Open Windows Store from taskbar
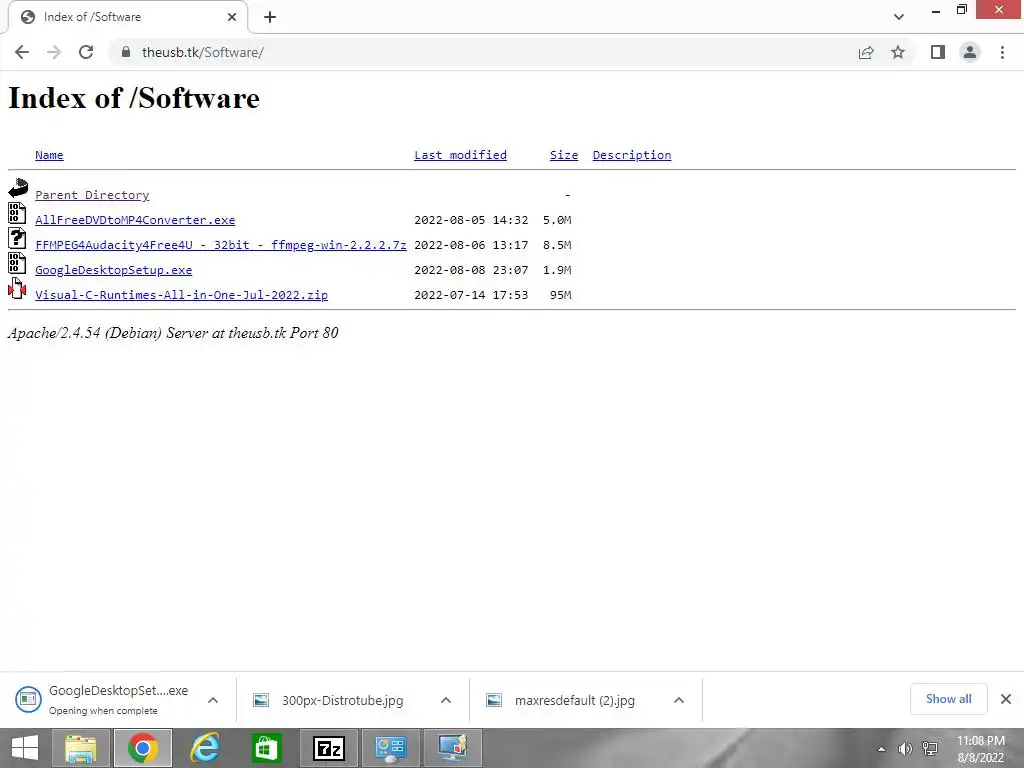Image resolution: width=1024 pixels, height=768 pixels. pyautogui.click(x=266, y=748)
